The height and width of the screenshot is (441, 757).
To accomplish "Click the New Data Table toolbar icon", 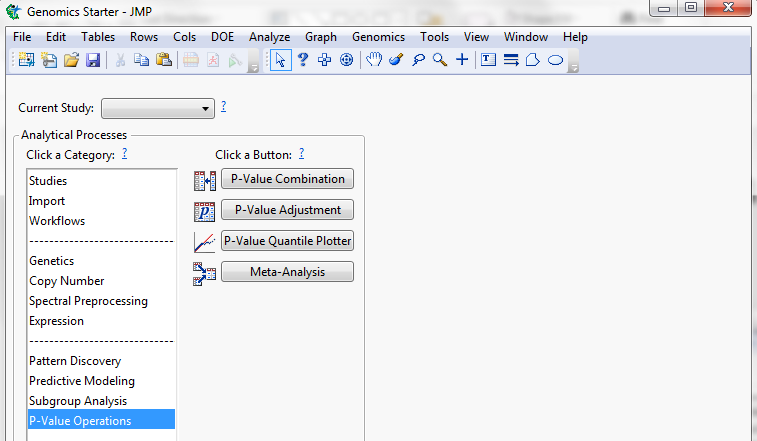I will pyautogui.click(x=27, y=60).
